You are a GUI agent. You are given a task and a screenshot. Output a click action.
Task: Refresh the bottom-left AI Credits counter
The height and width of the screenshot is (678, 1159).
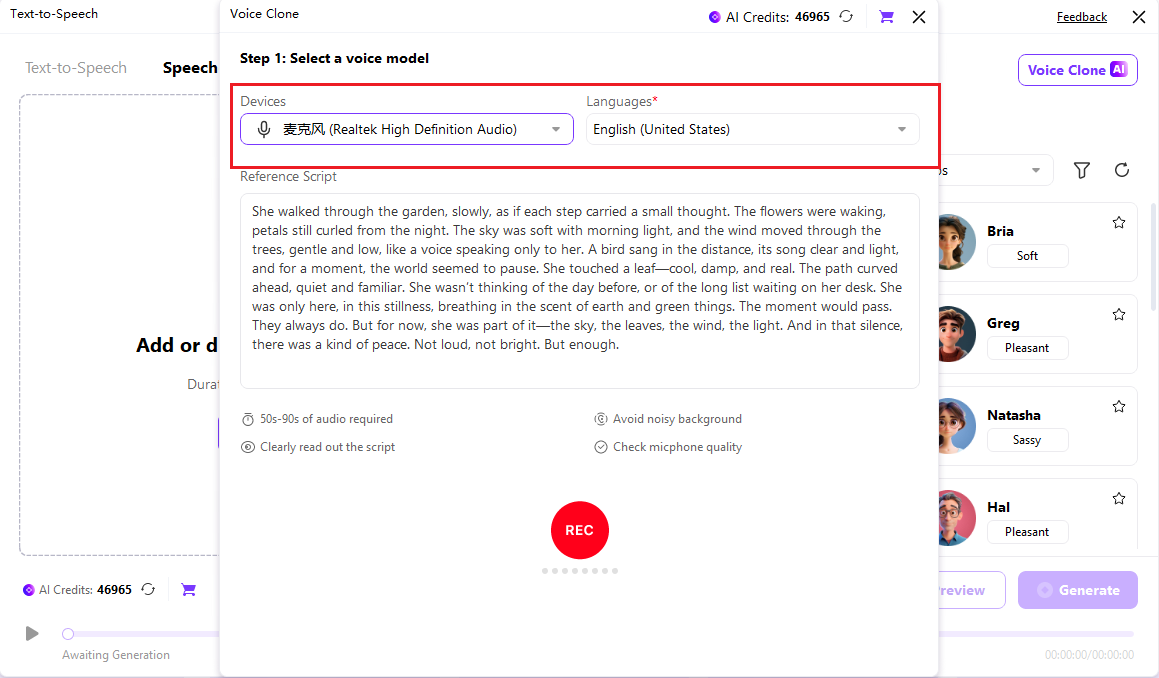(149, 590)
